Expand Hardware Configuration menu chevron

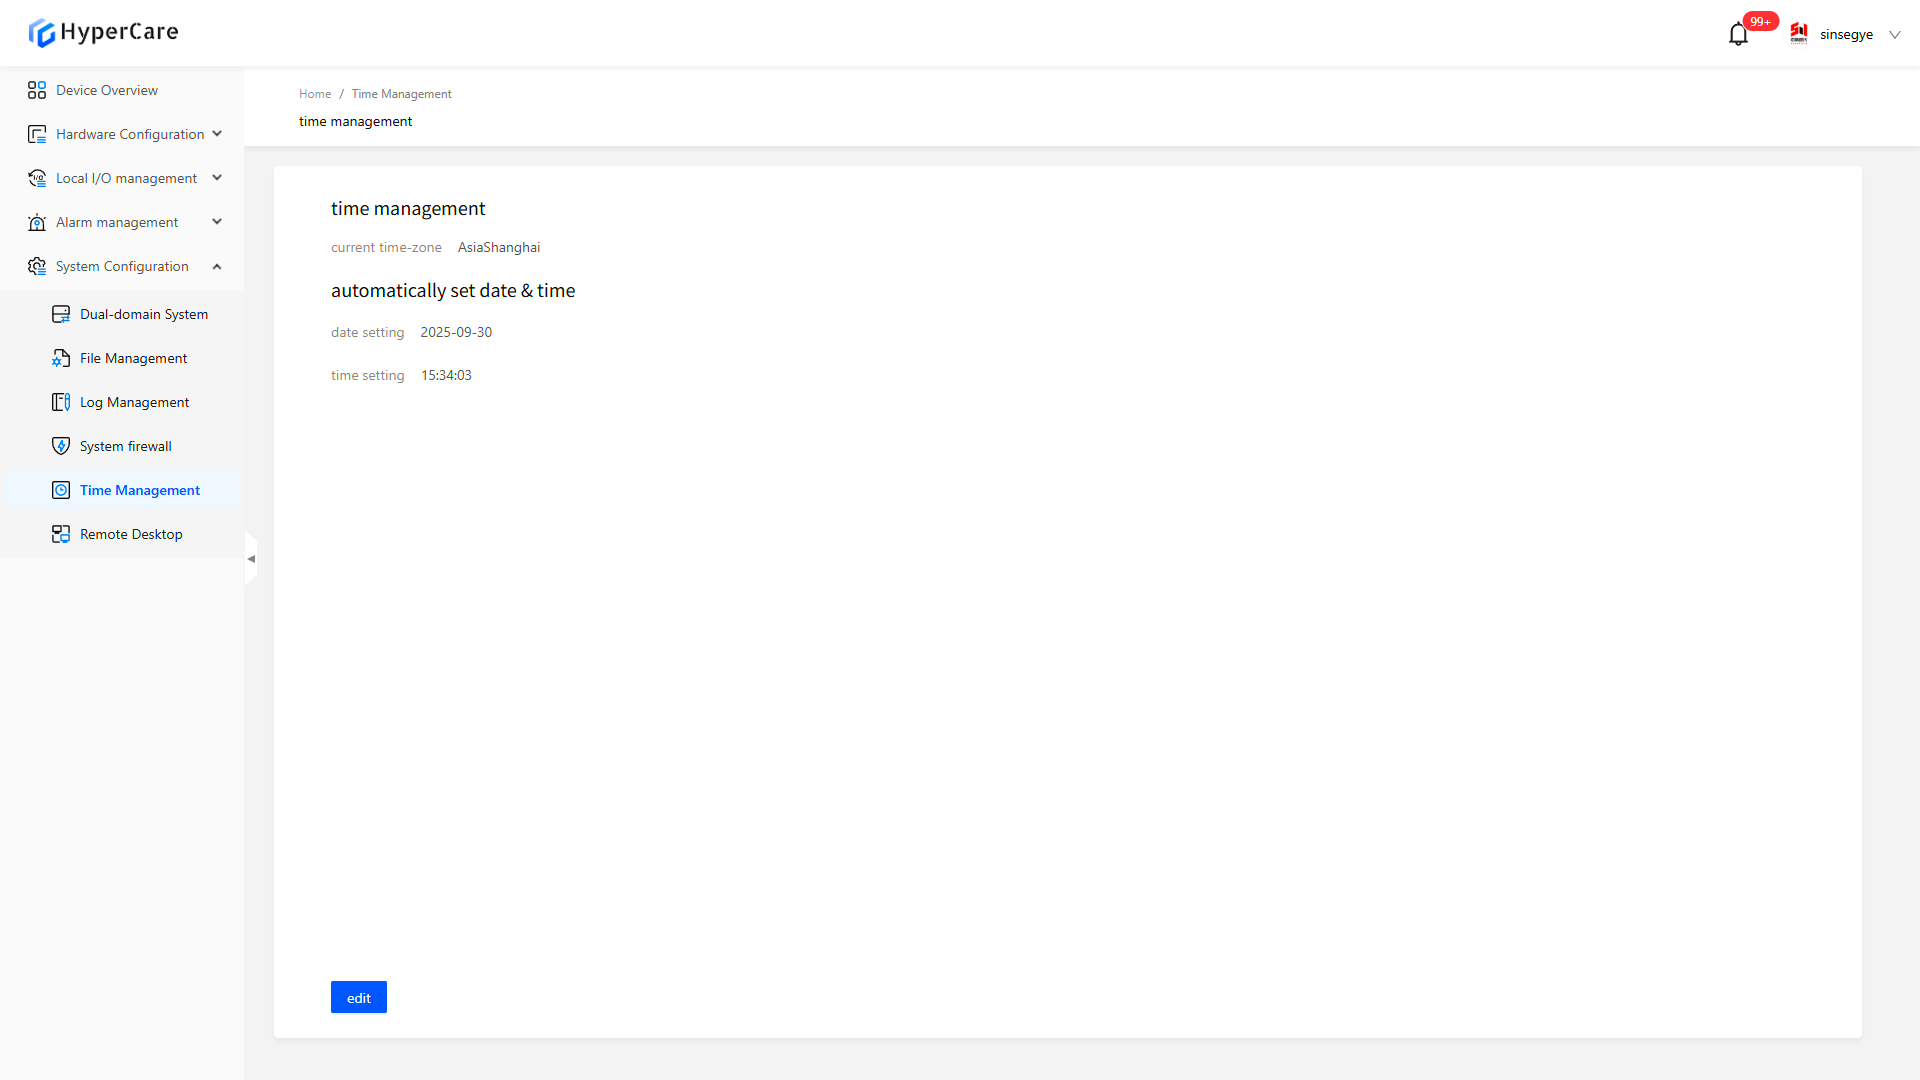217,134
